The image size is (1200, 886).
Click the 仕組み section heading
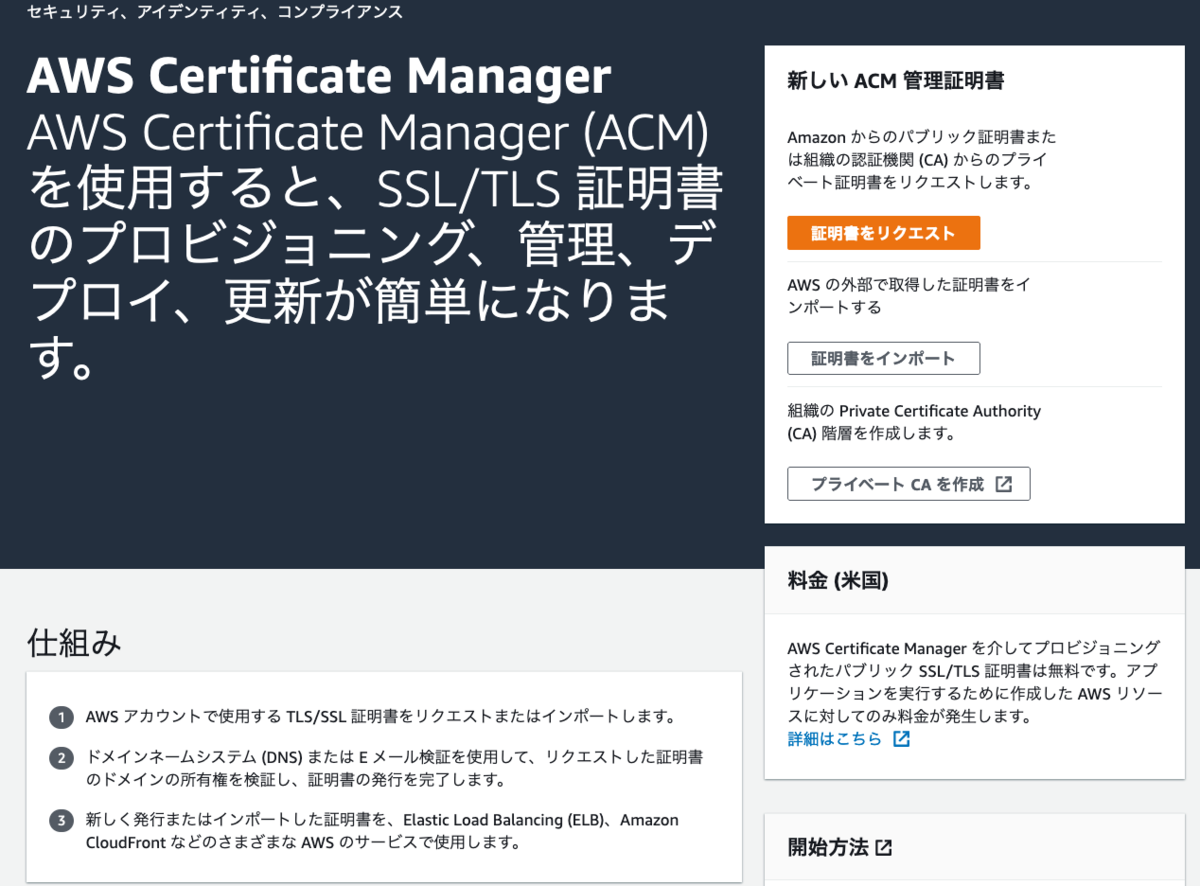pos(74,643)
